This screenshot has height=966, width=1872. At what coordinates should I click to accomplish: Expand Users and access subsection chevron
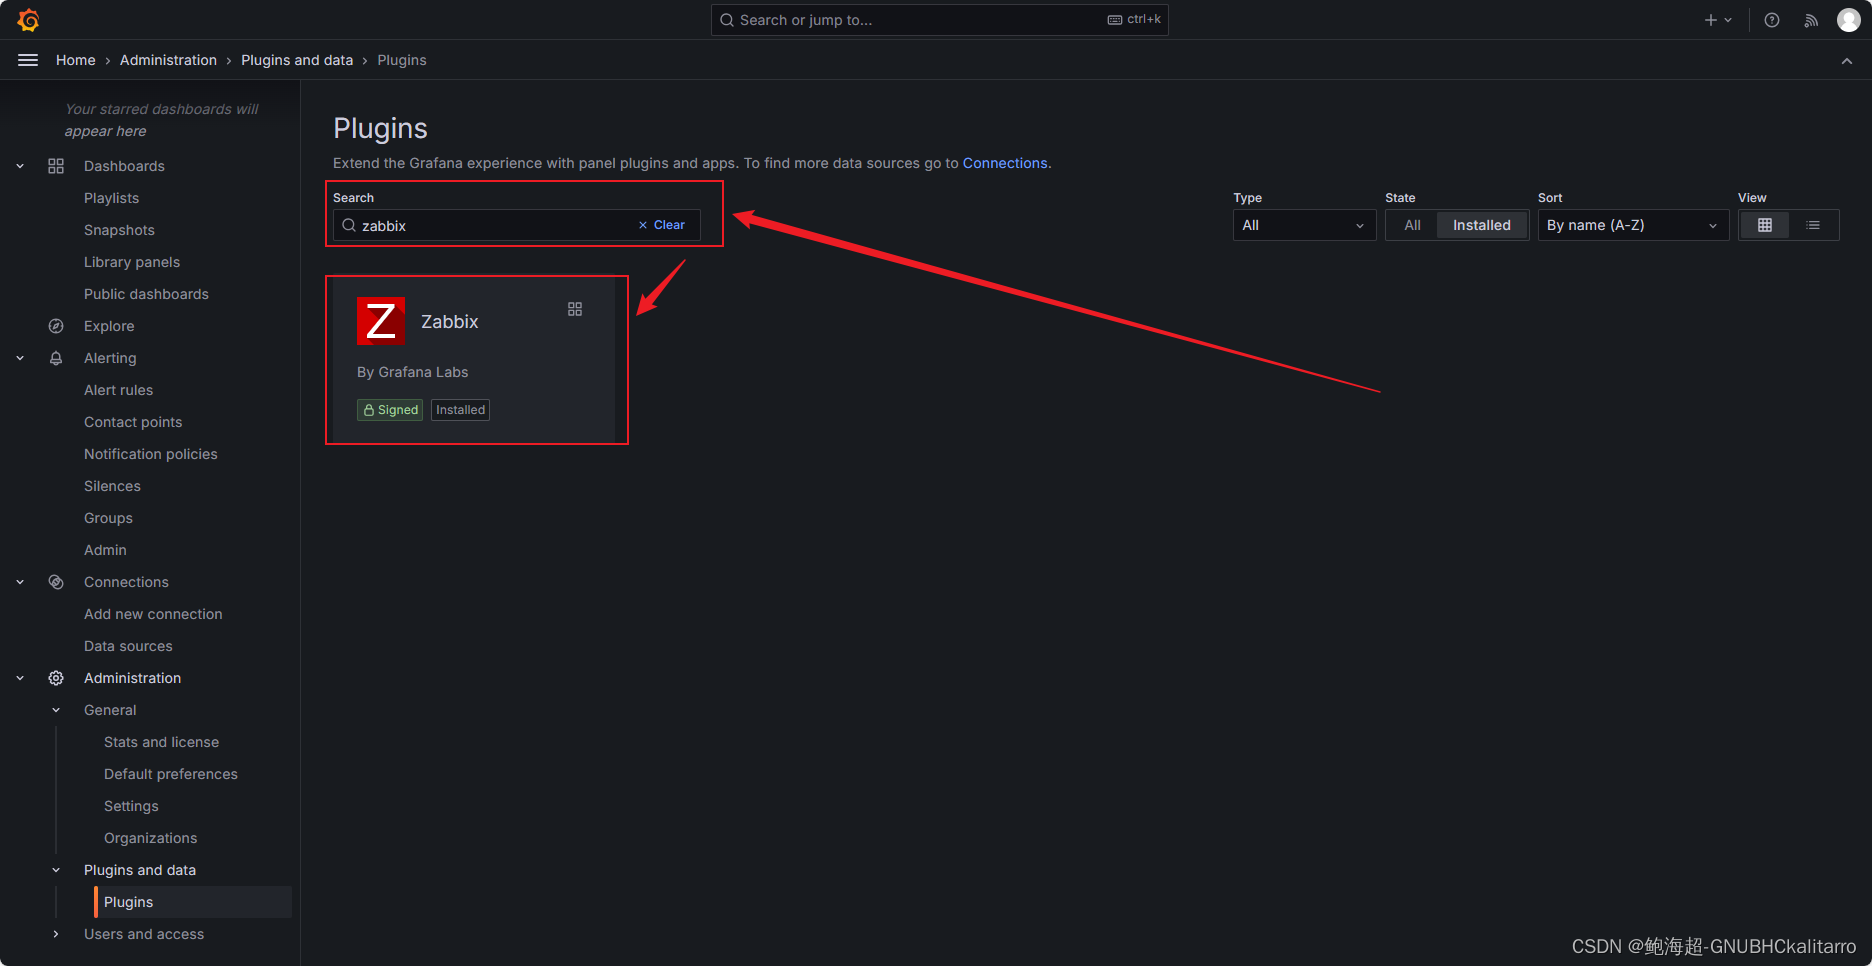(56, 934)
